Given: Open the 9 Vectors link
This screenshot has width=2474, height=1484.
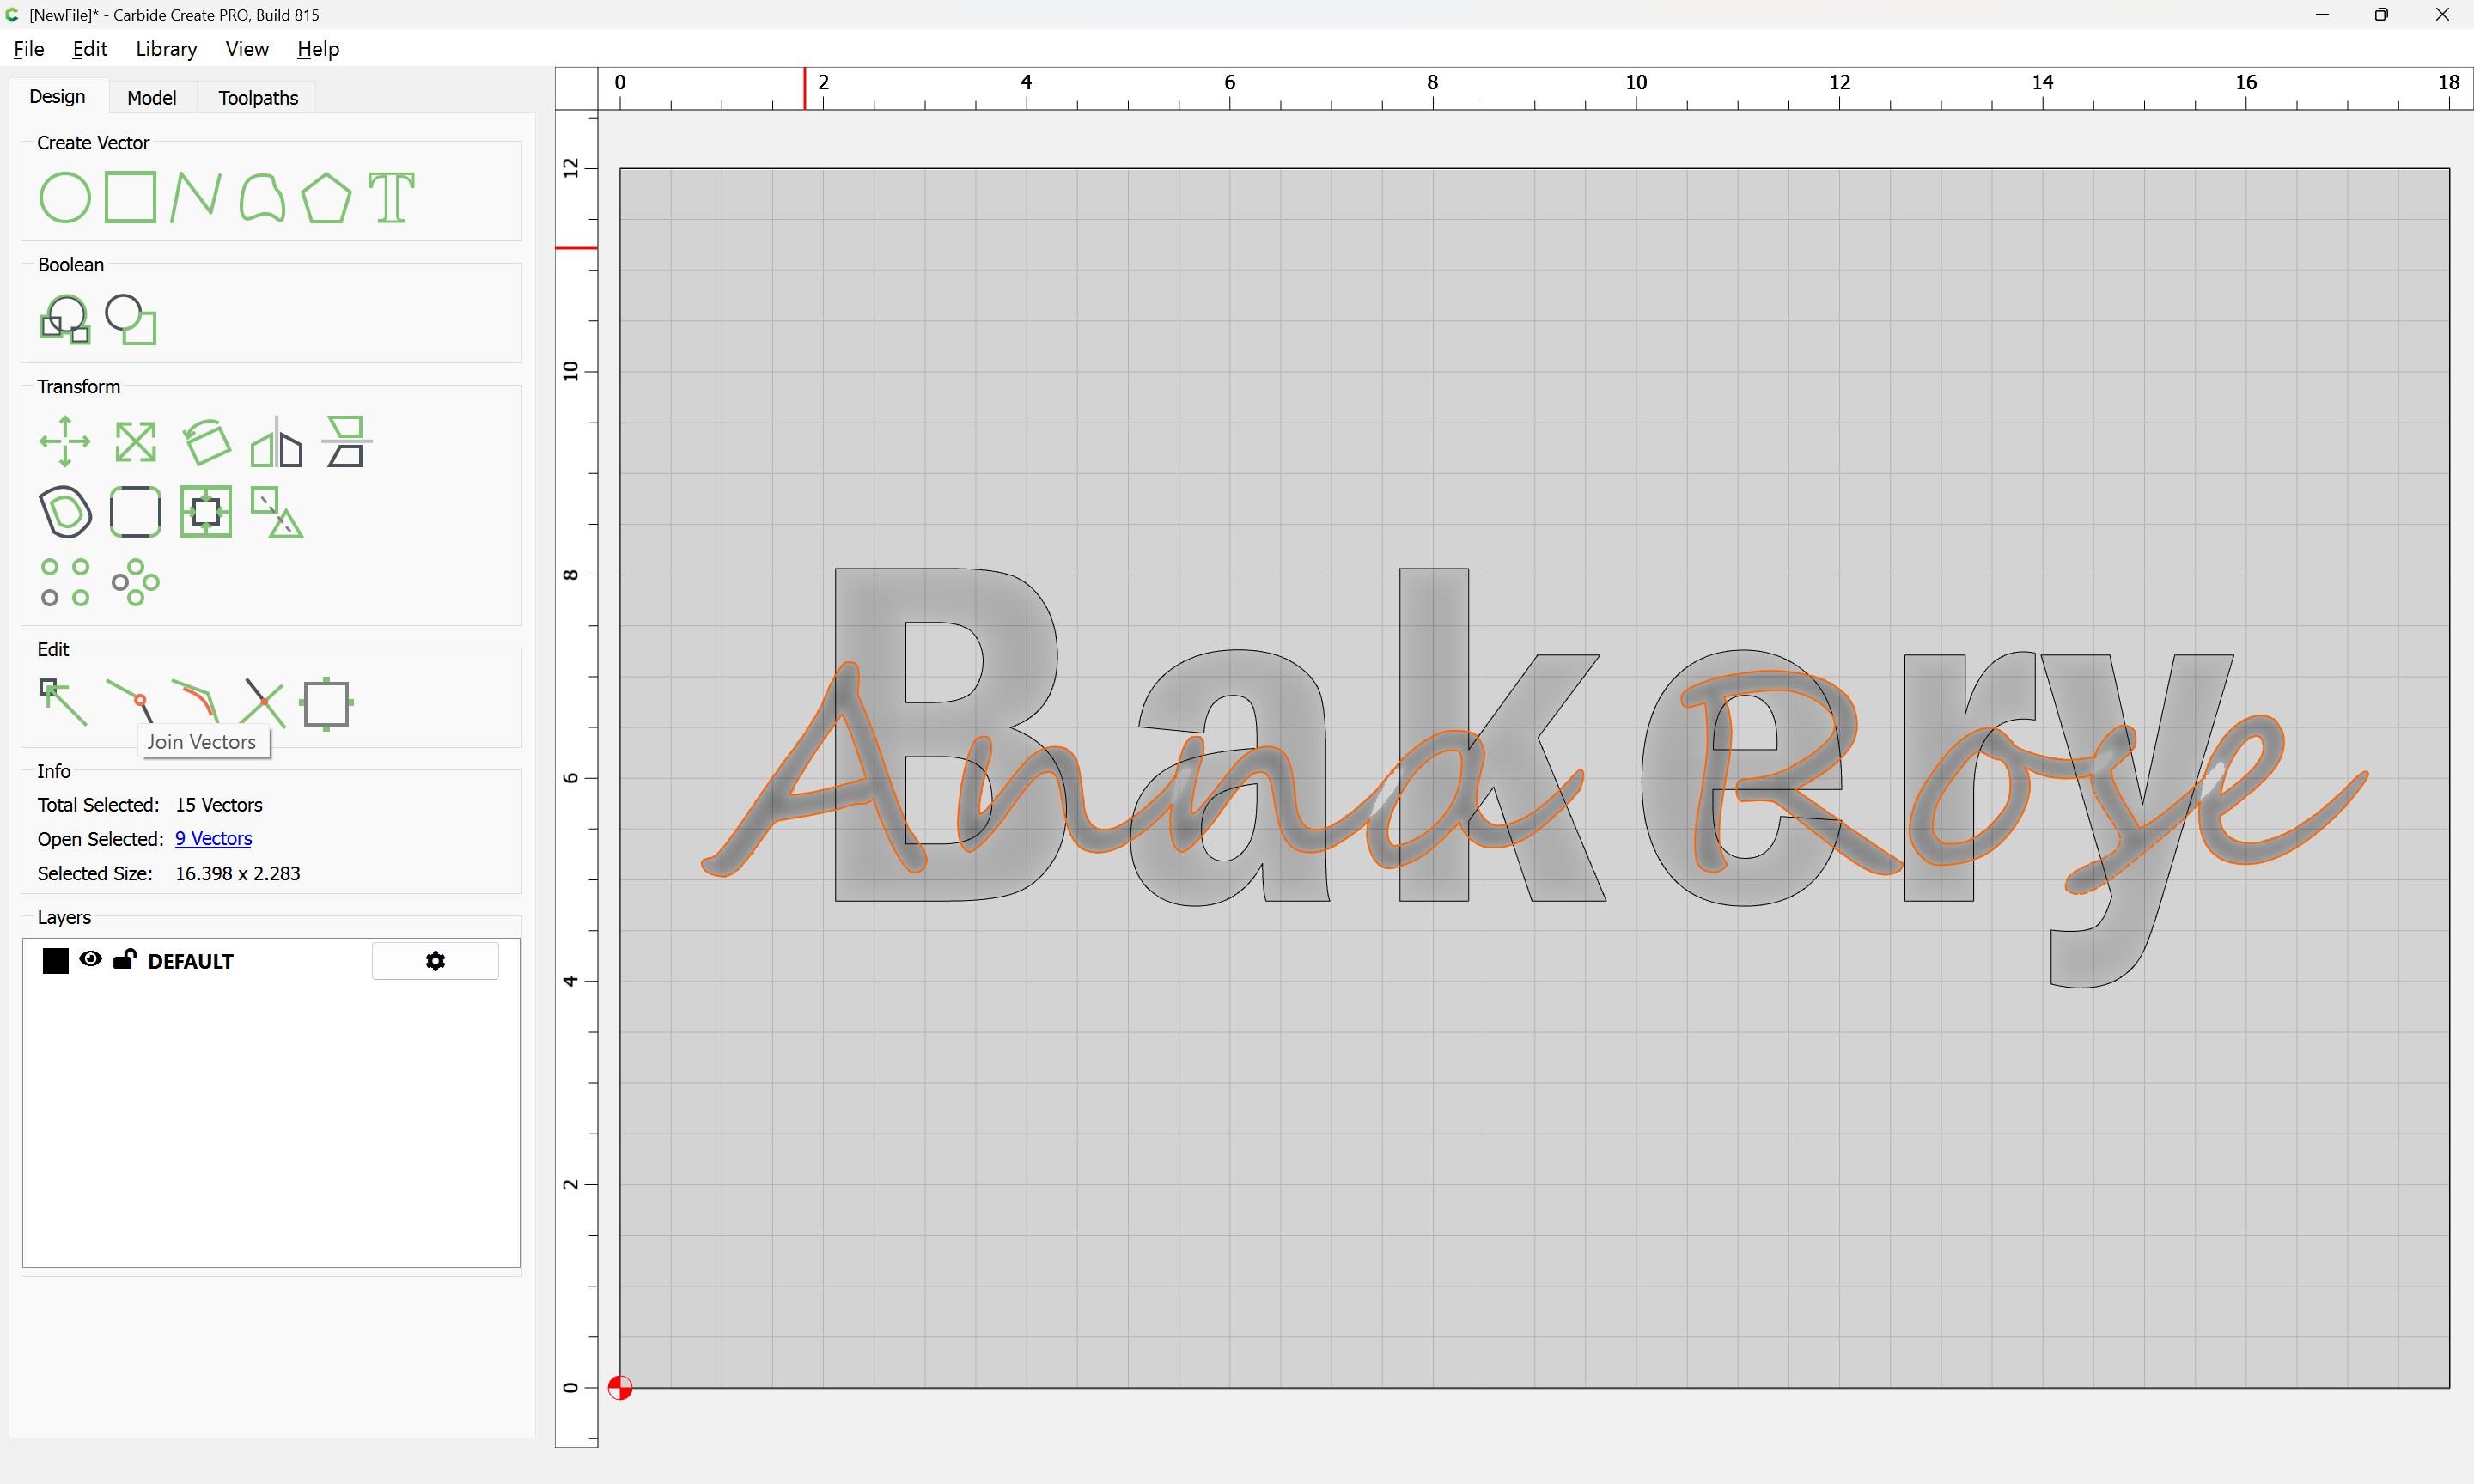Looking at the screenshot, I should pos(213,838).
